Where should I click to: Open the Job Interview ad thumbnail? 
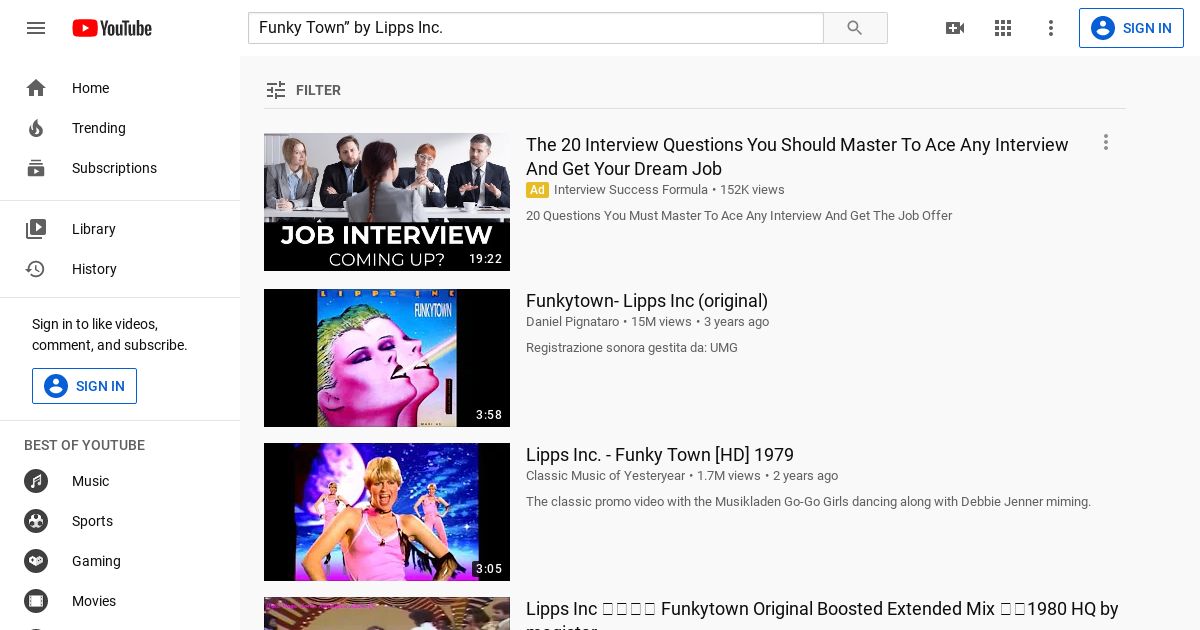pos(387,202)
